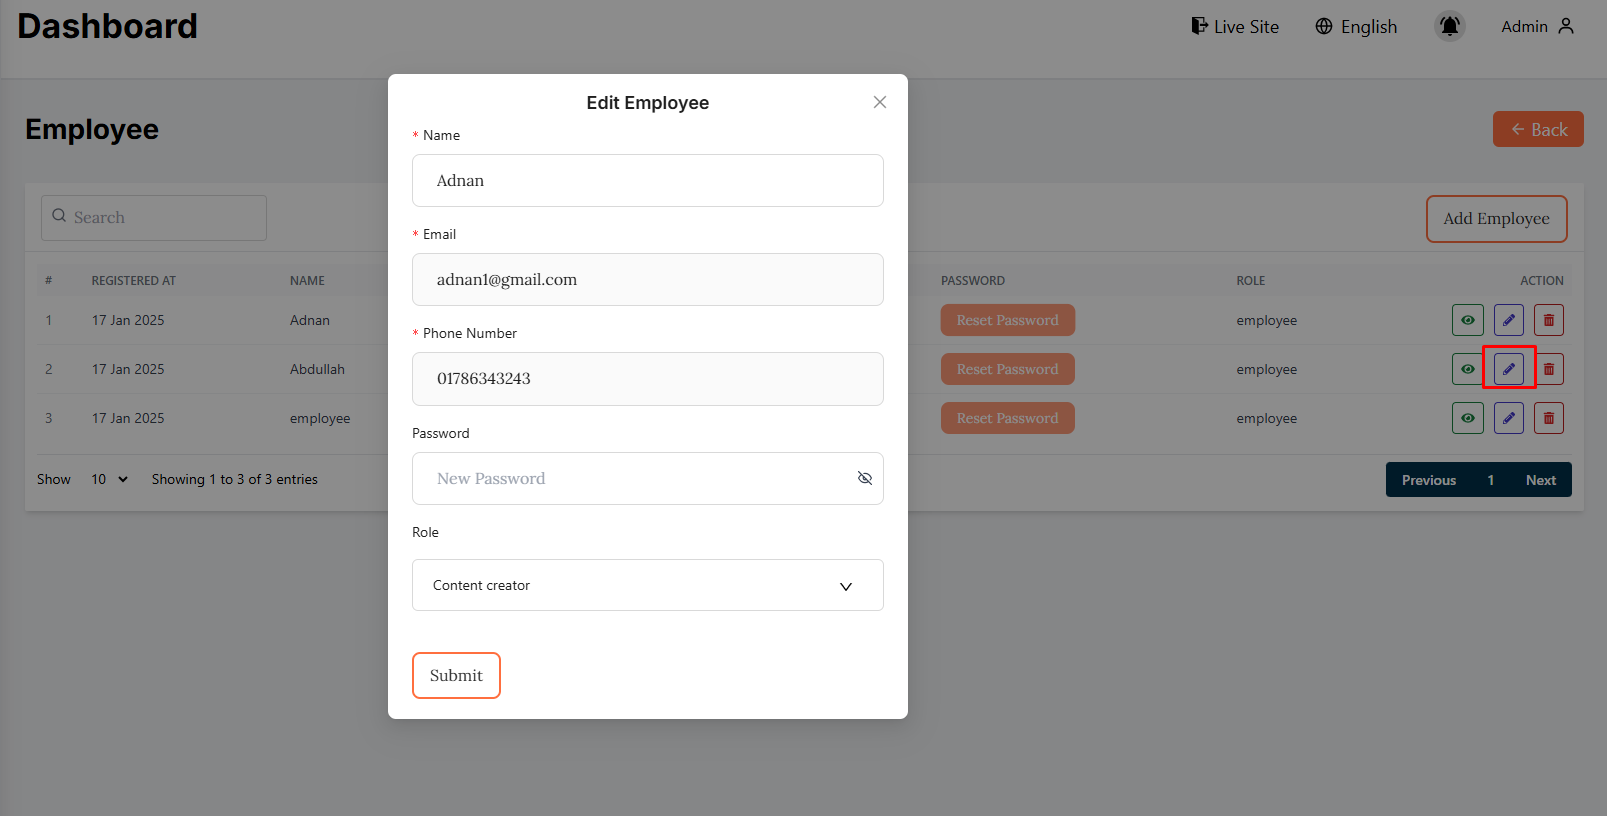Click edit pencil icon for Abdullah row
1607x816 pixels.
coord(1508,369)
